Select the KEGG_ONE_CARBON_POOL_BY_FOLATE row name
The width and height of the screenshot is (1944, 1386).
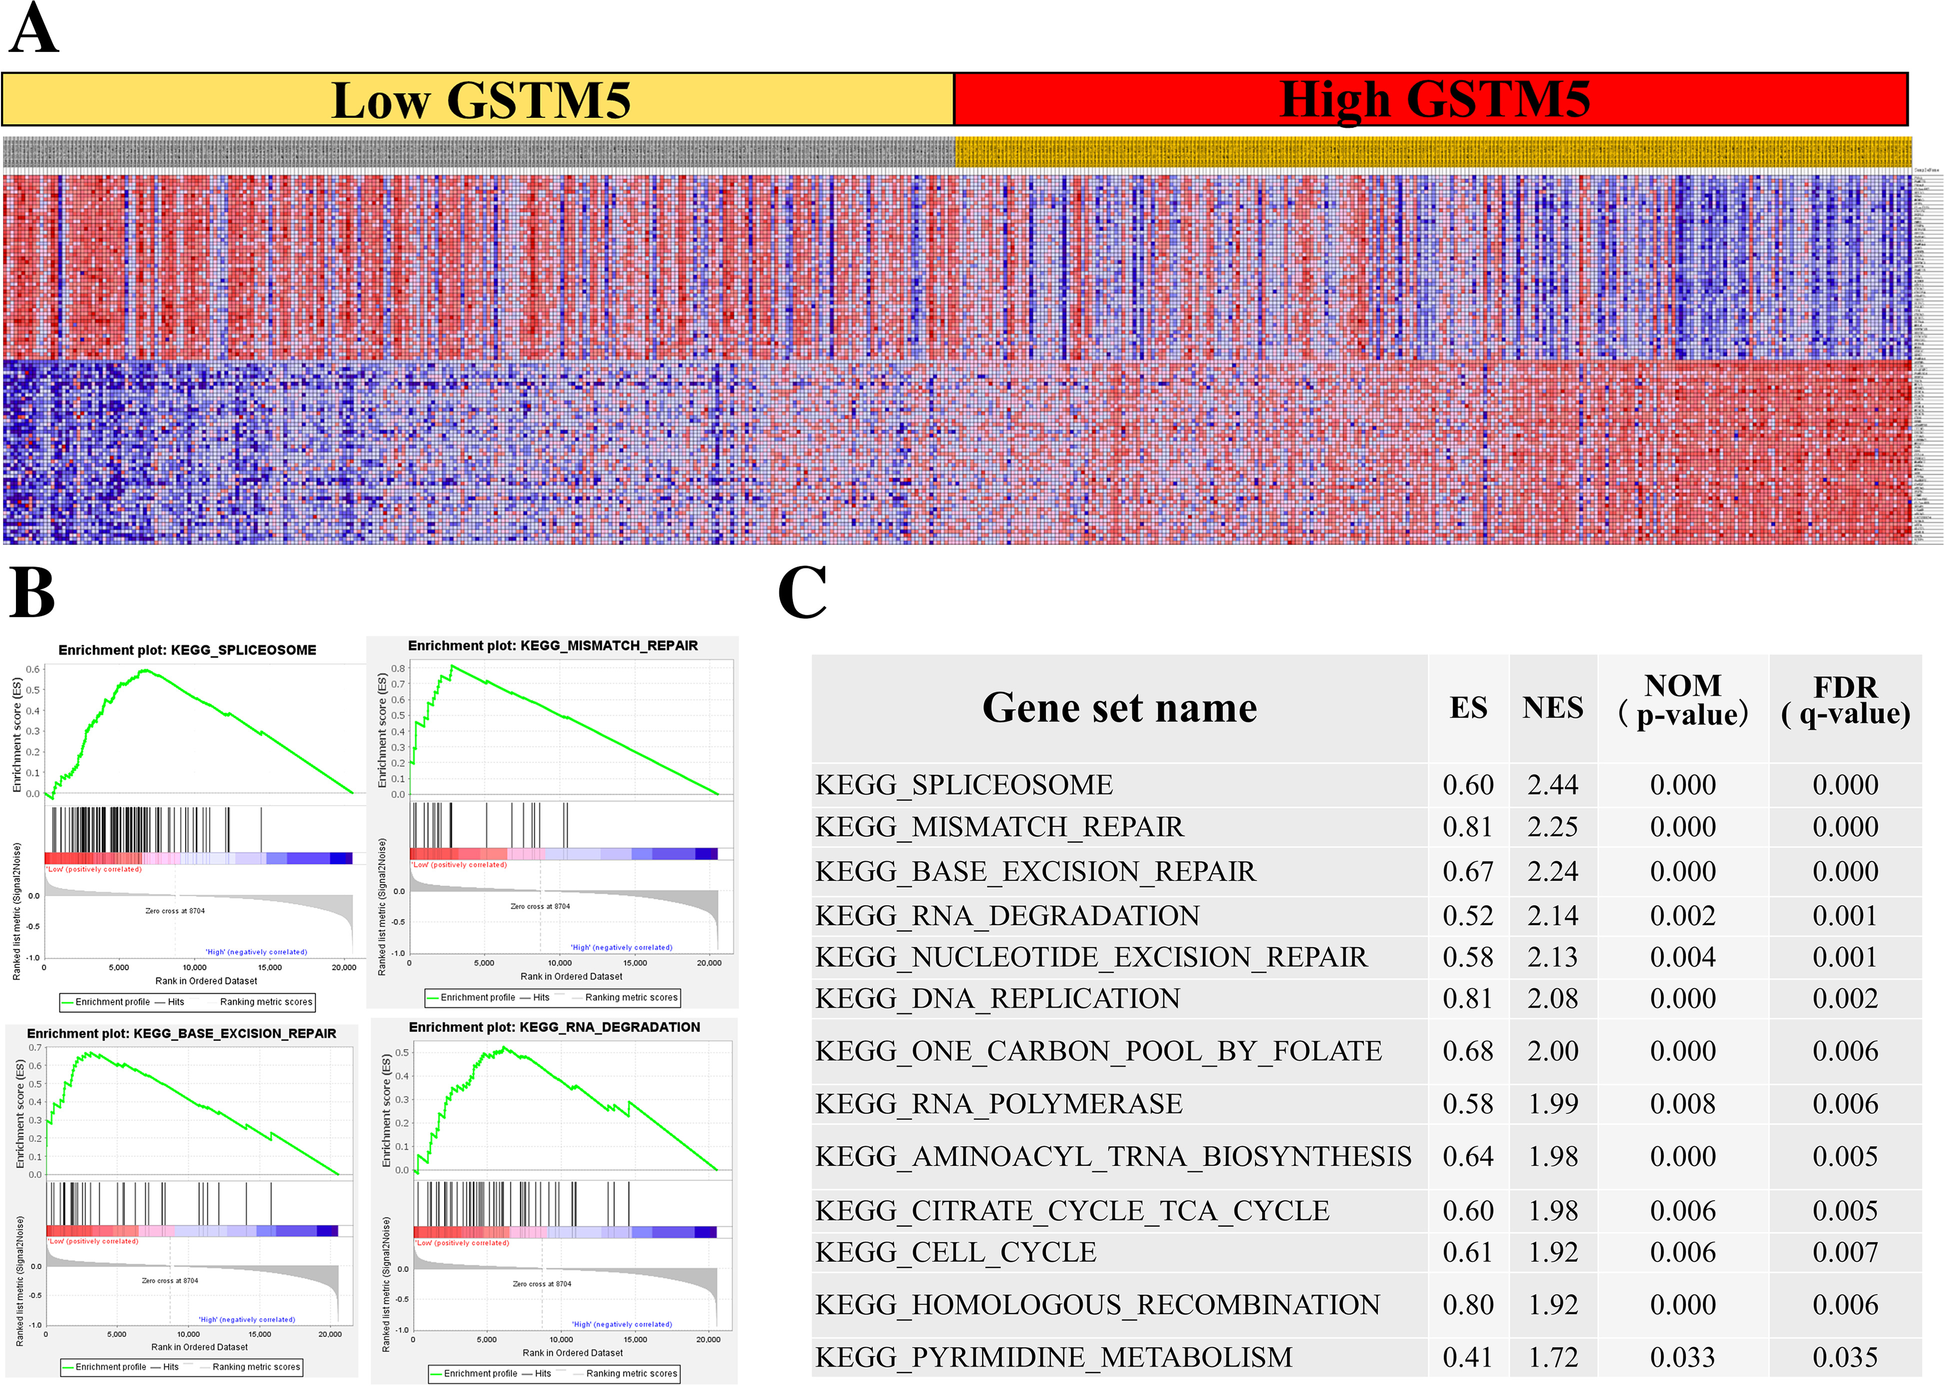tap(1098, 1052)
